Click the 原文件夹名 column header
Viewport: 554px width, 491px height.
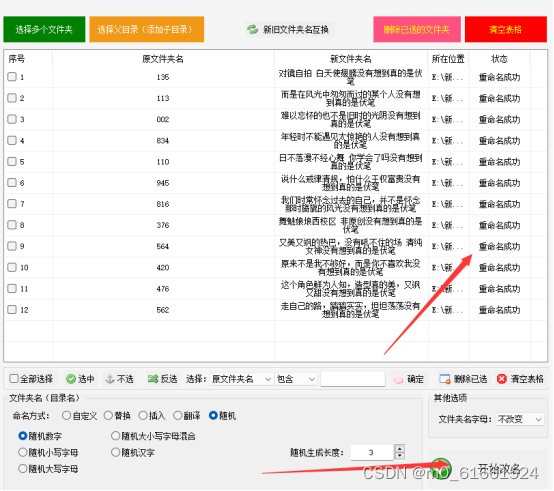tap(163, 59)
